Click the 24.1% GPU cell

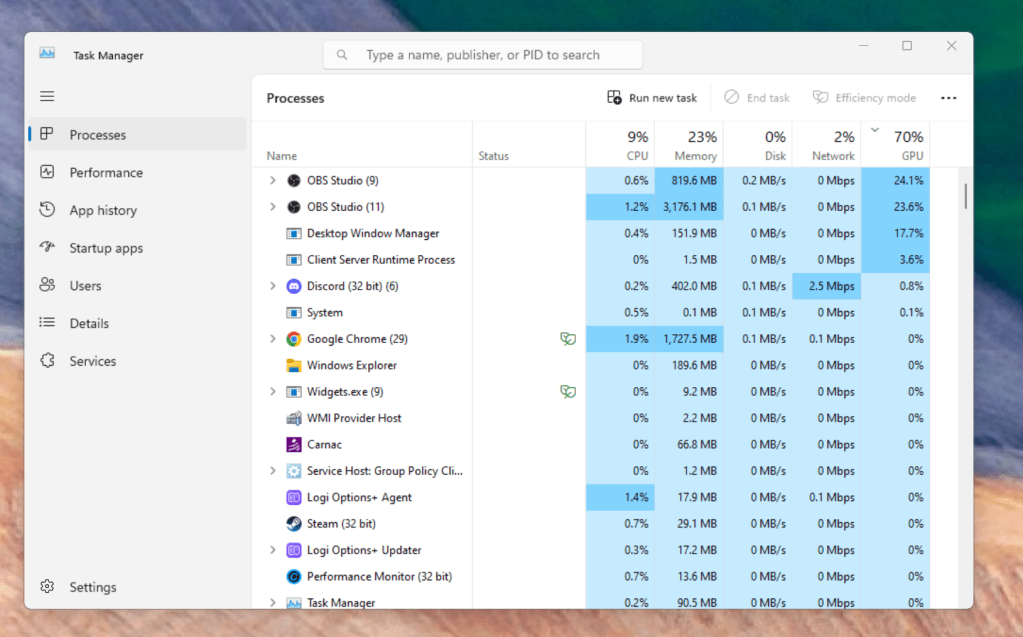pos(896,181)
